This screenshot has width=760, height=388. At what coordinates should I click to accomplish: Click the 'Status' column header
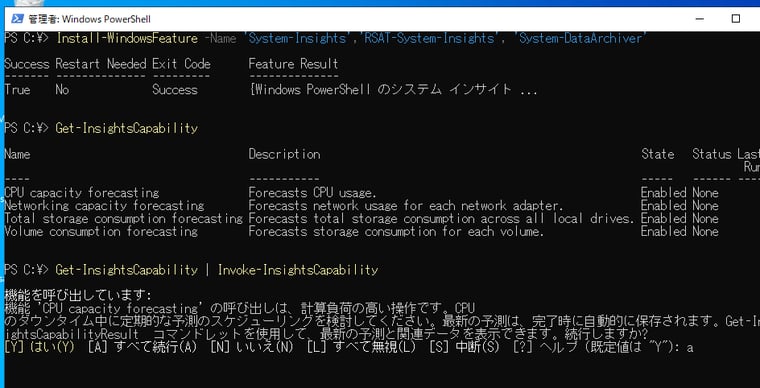(x=712, y=154)
